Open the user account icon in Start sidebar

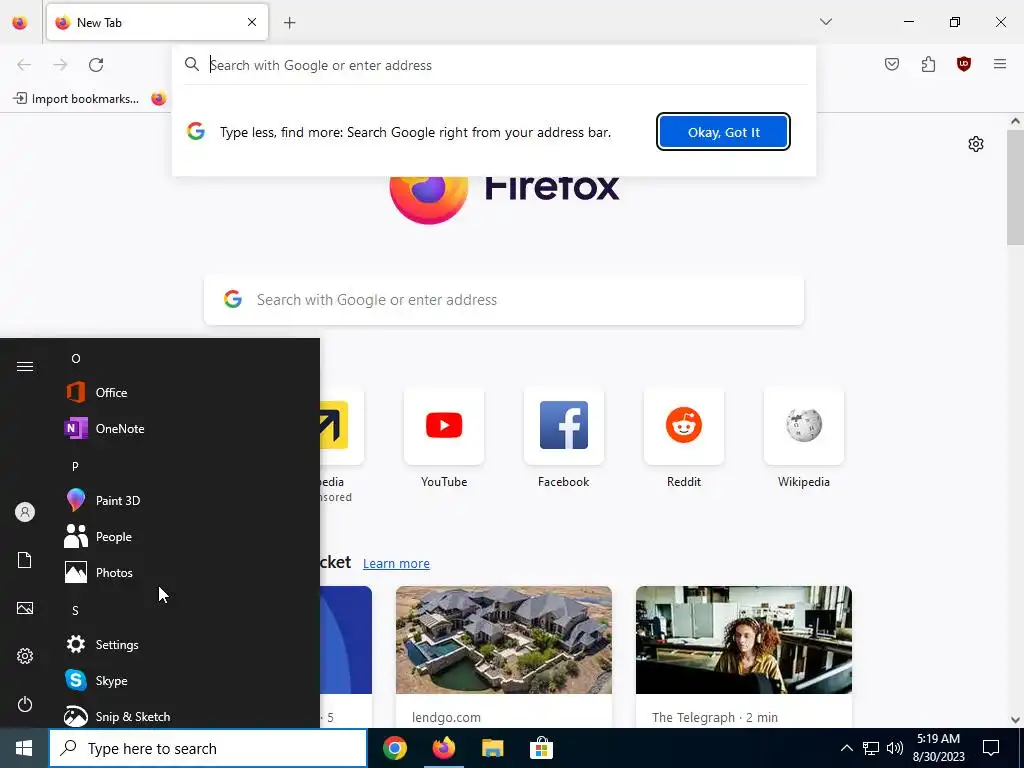tap(25, 512)
